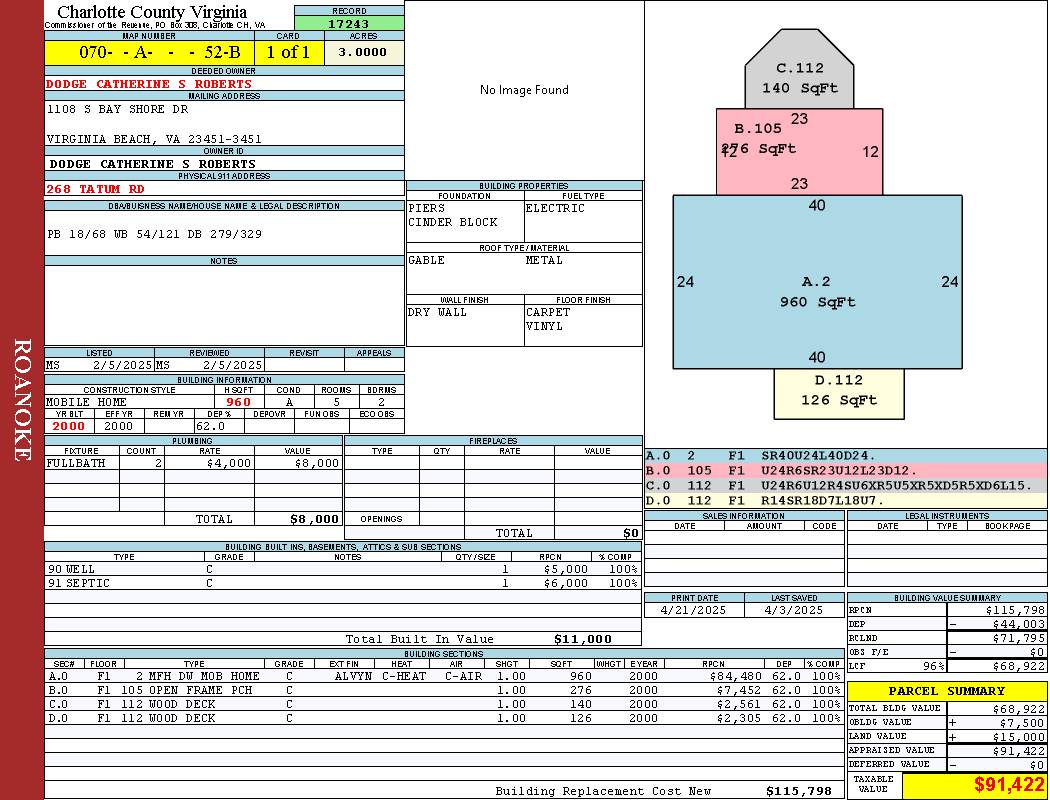
Task: Select the plumbing rate $4,000
Action: pos(229,463)
